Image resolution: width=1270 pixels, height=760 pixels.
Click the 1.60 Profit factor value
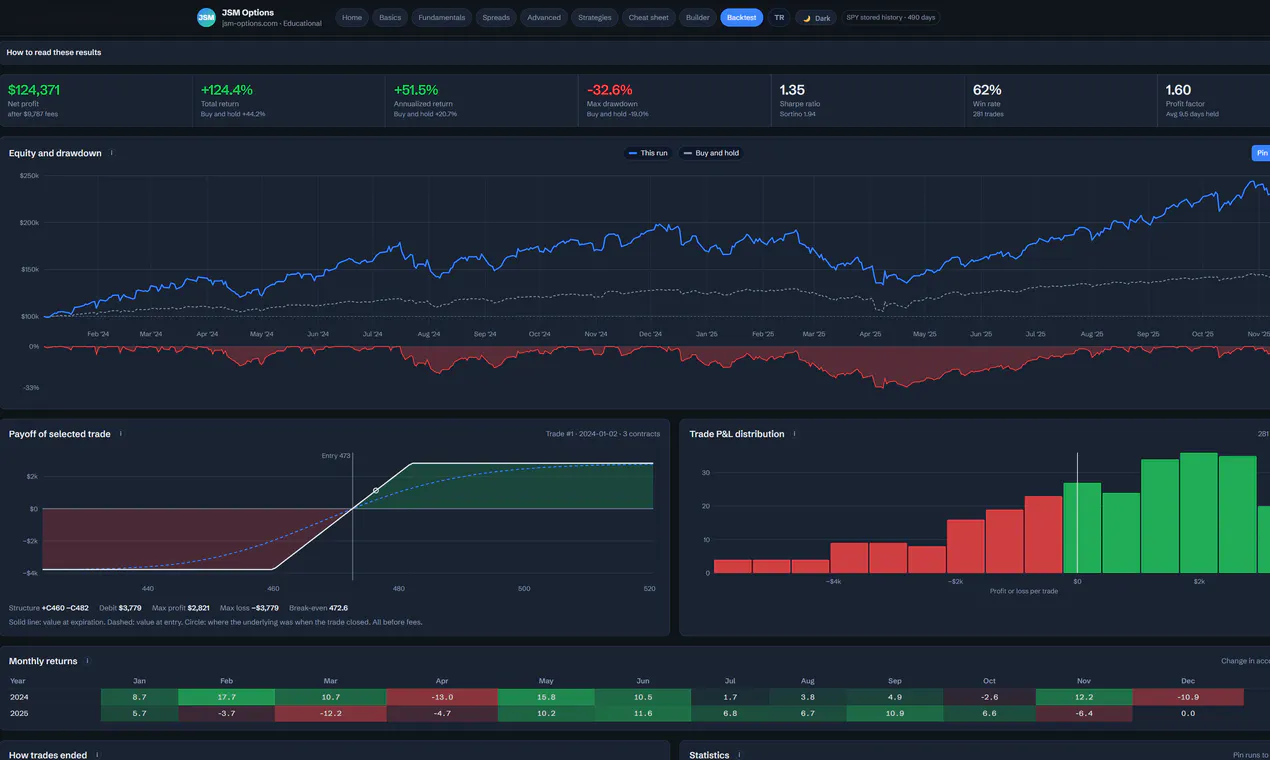click(x=1178, y=90)
